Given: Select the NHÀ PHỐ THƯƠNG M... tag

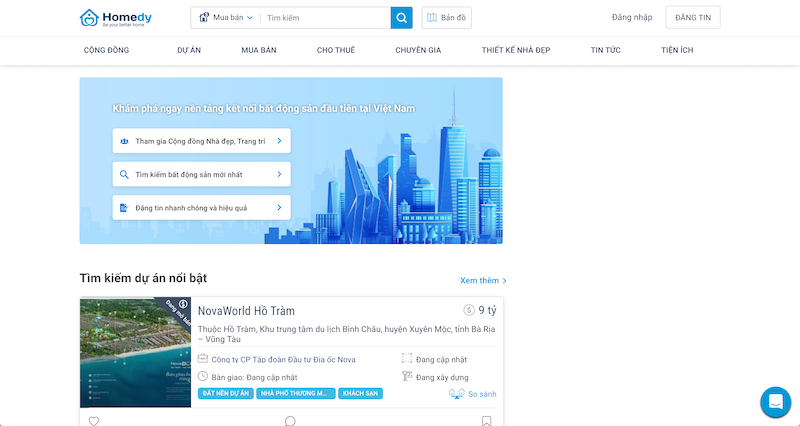Looking at the screenshot, I should [x=296, y=393].
